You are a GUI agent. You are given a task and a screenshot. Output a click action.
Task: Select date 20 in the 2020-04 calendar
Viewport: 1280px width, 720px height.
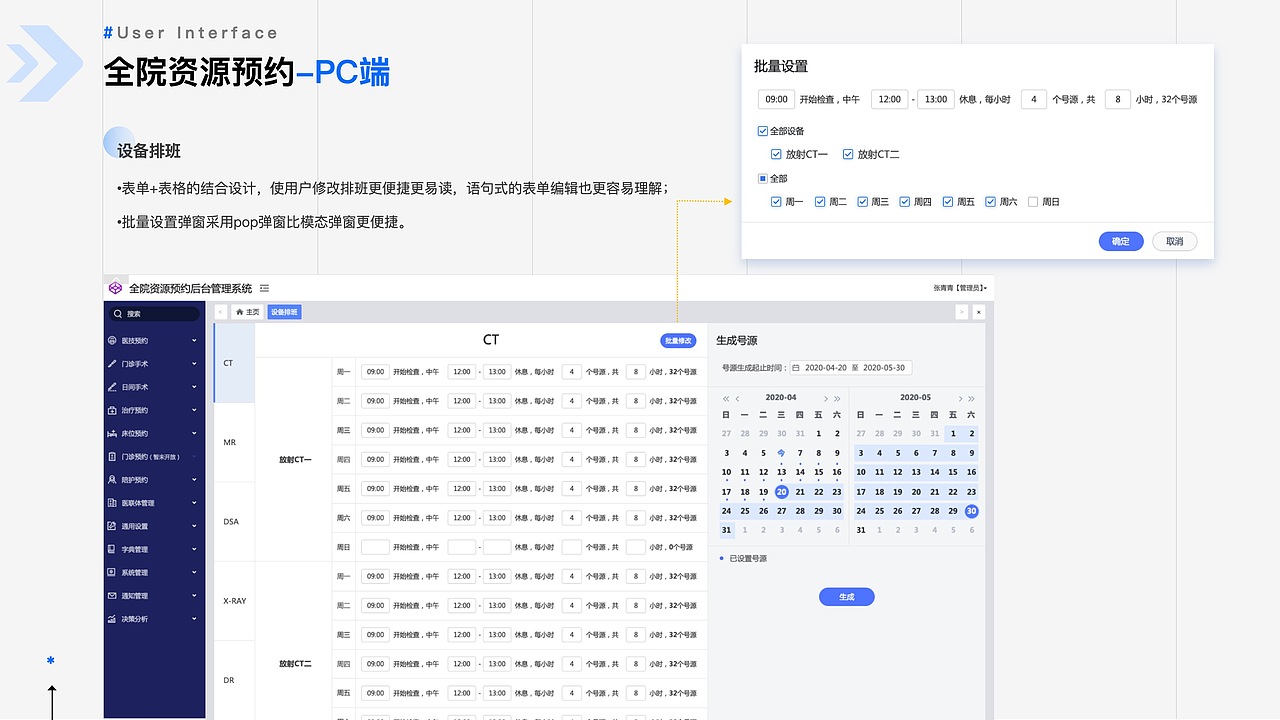pyautogui.click(x=780, y=491)
